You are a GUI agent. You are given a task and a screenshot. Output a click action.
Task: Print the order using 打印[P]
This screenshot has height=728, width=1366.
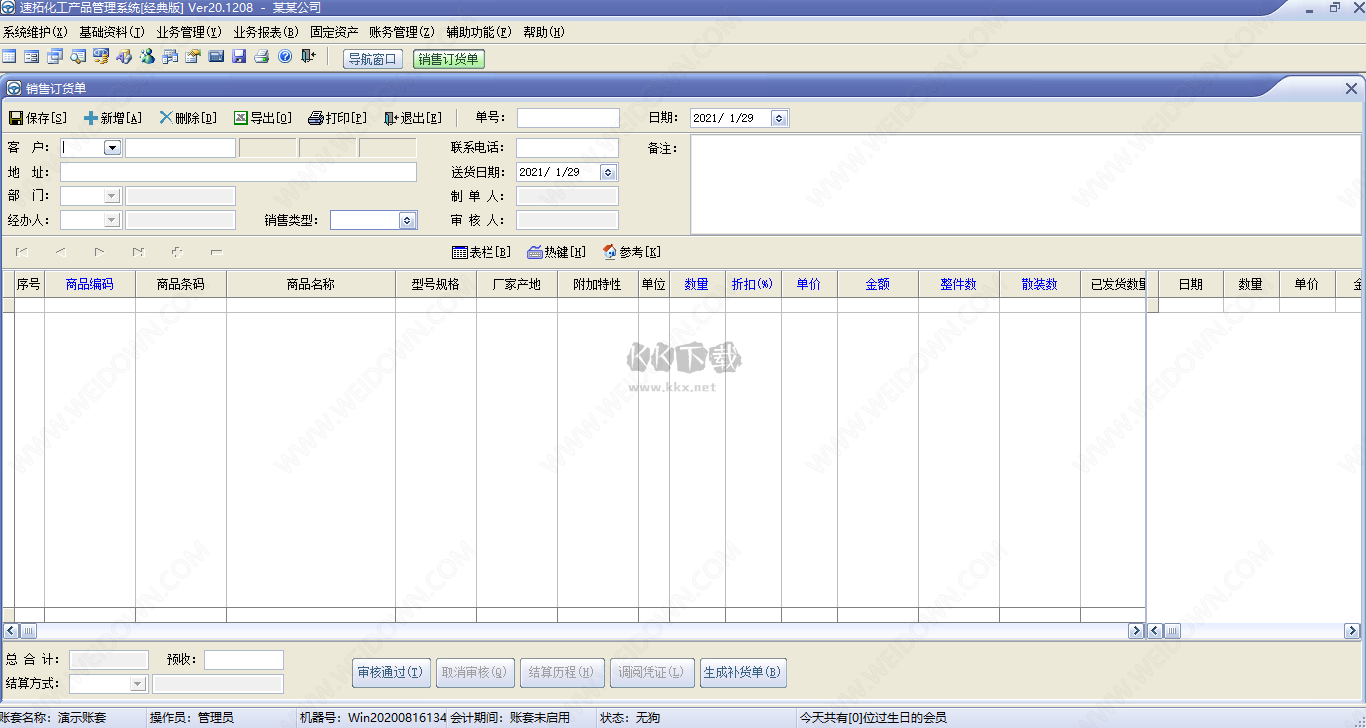pos(337,118)
